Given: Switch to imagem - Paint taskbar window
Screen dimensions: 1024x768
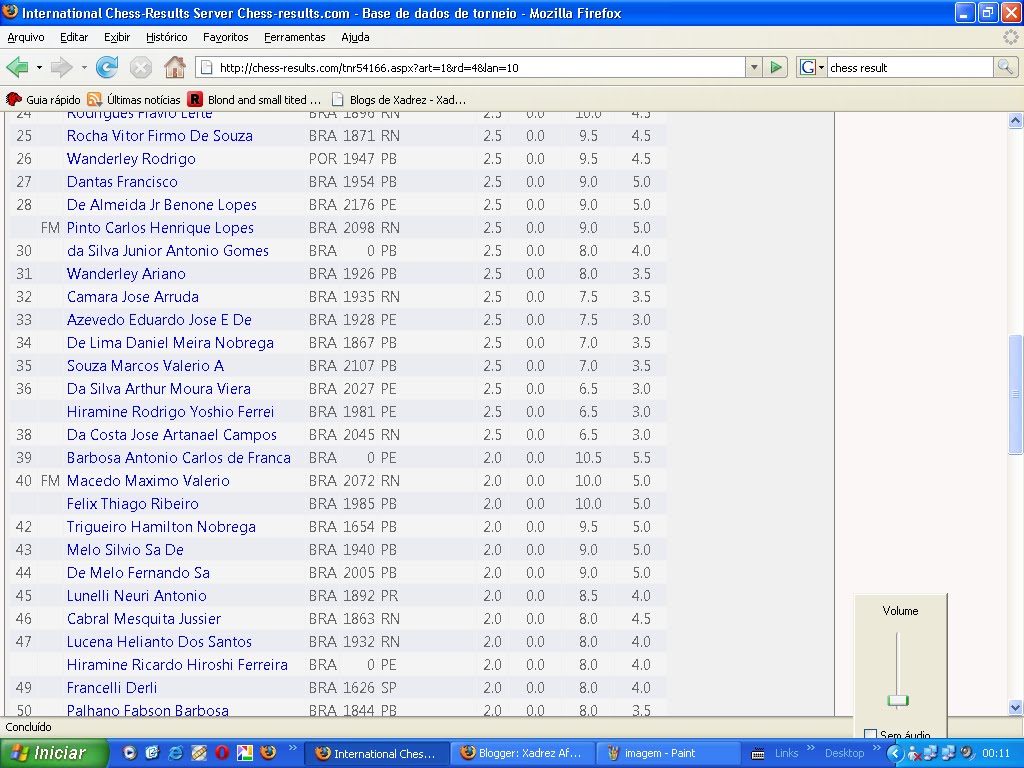Looking at the screenshot, I should point(670,754).
